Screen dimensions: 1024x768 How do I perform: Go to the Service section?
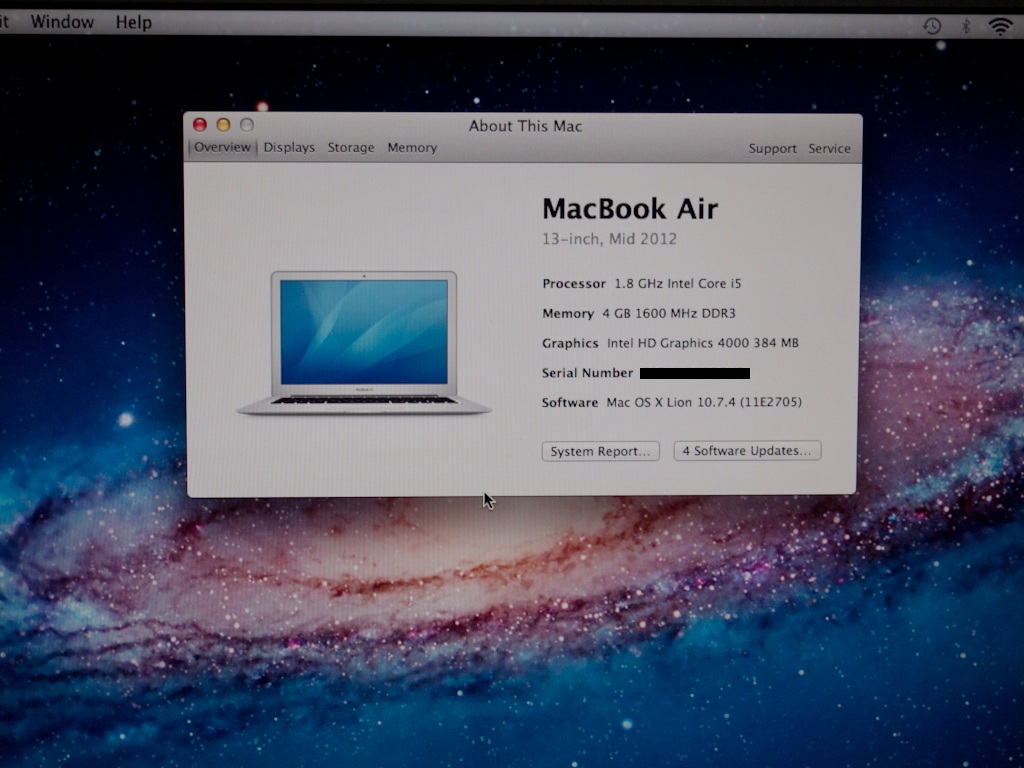pos(829,149)
